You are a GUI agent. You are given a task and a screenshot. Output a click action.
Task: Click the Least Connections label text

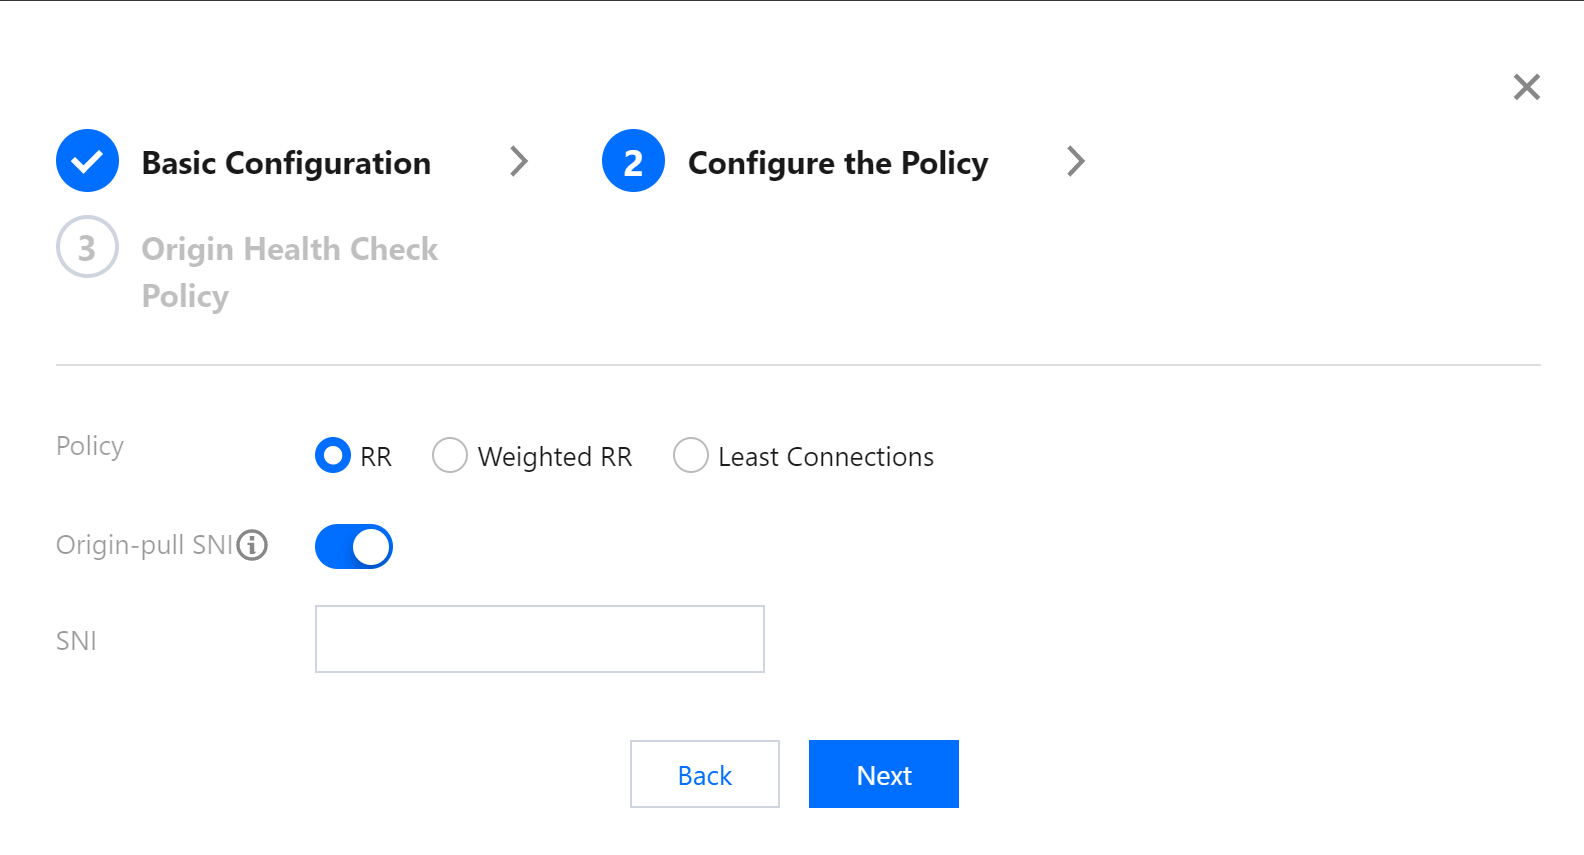coord(826,457)
